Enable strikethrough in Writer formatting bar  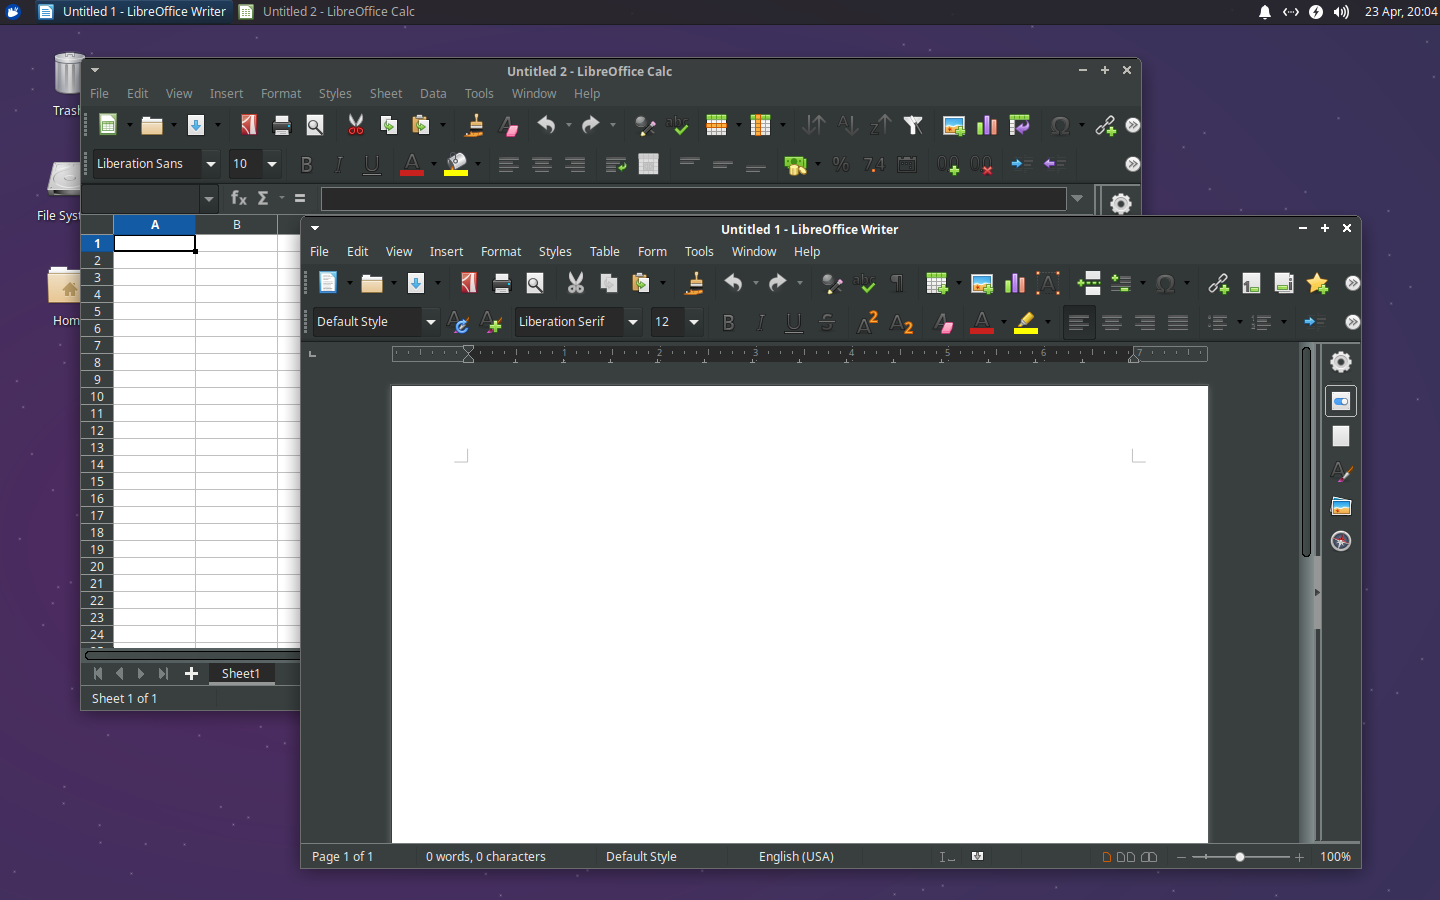pos(827,322)
